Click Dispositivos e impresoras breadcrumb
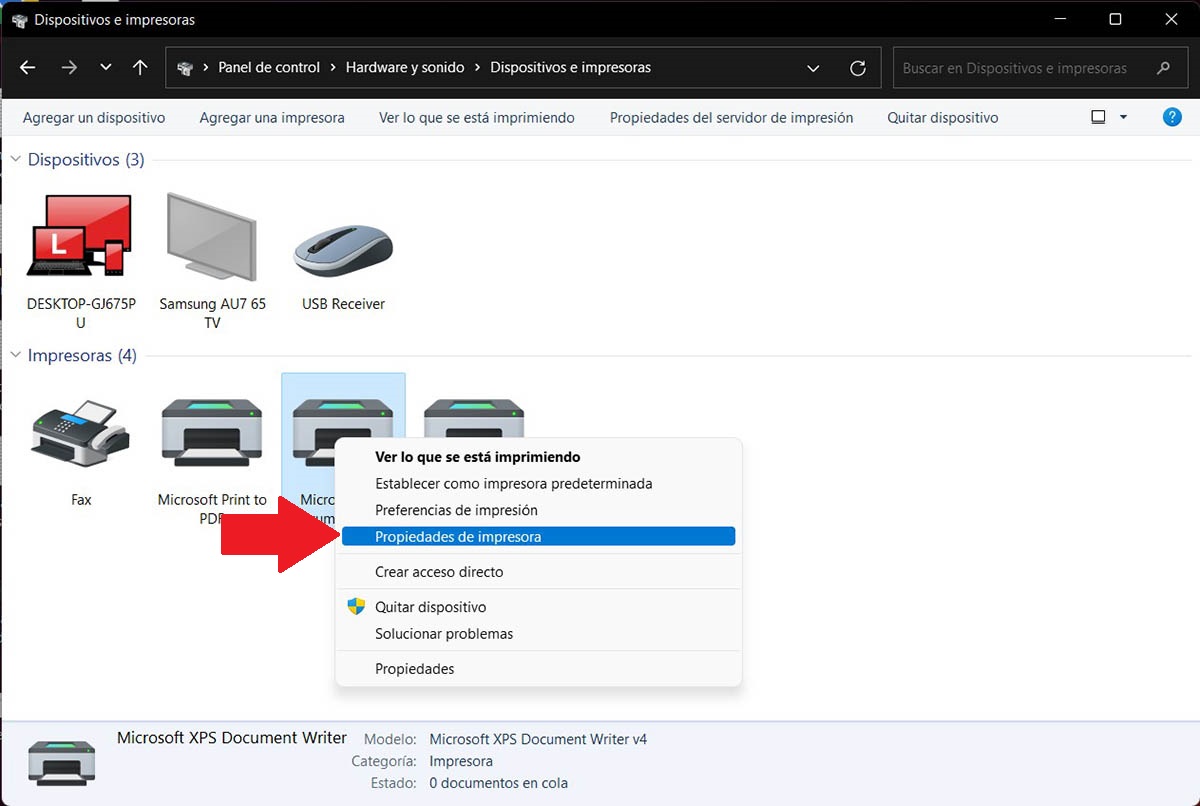Viewport: 1200px width, 806px height. [x=571, y=68]
